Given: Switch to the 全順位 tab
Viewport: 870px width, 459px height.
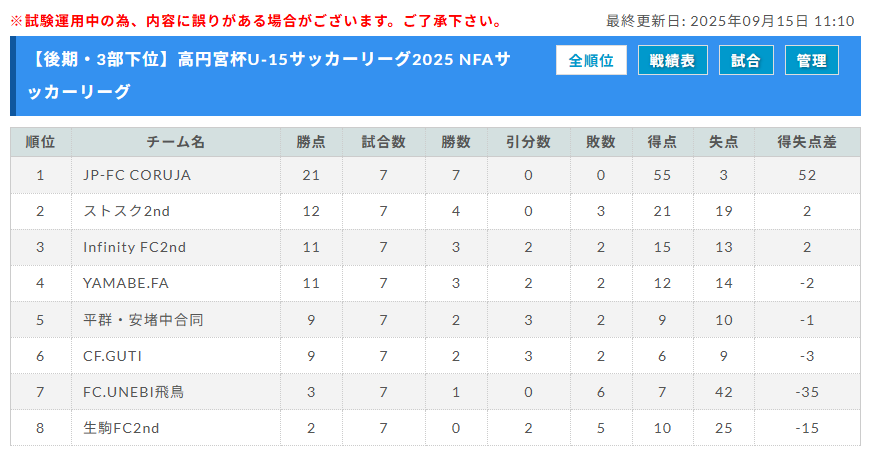Looking at the screenshot, I should 591,61.
